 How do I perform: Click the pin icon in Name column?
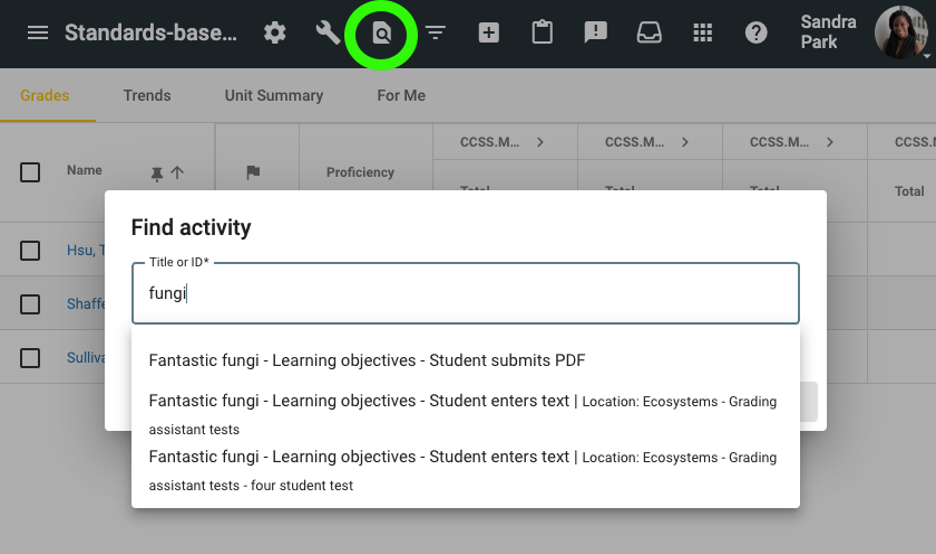pos(157,173)
